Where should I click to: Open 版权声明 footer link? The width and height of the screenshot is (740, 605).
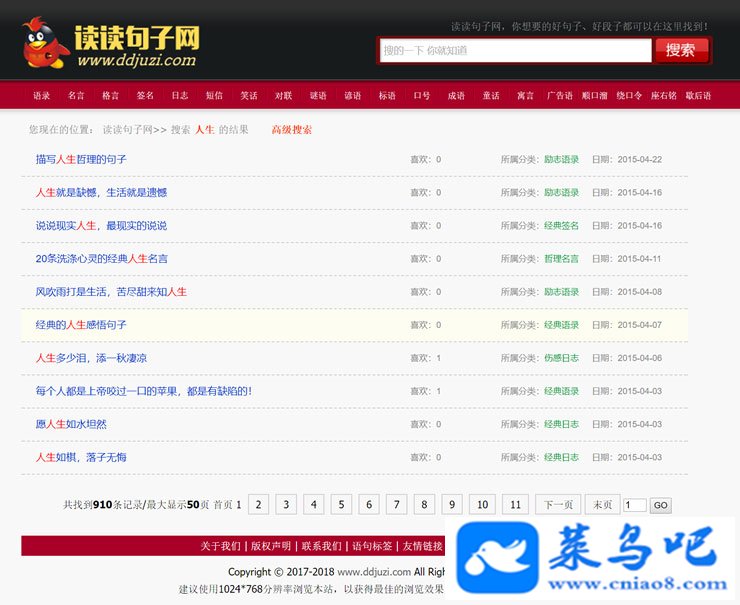coord(271,546)
